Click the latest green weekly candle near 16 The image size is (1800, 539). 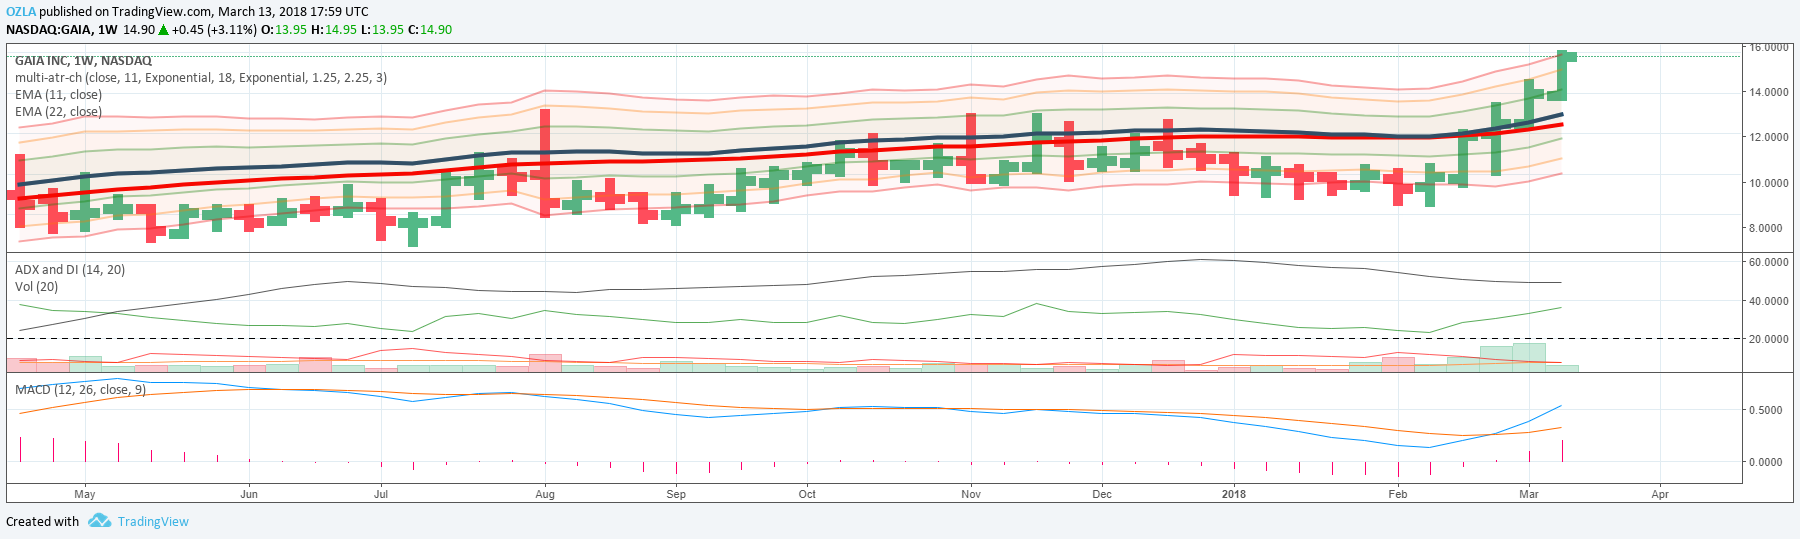pyautogui.click(x=1562, y=75)
